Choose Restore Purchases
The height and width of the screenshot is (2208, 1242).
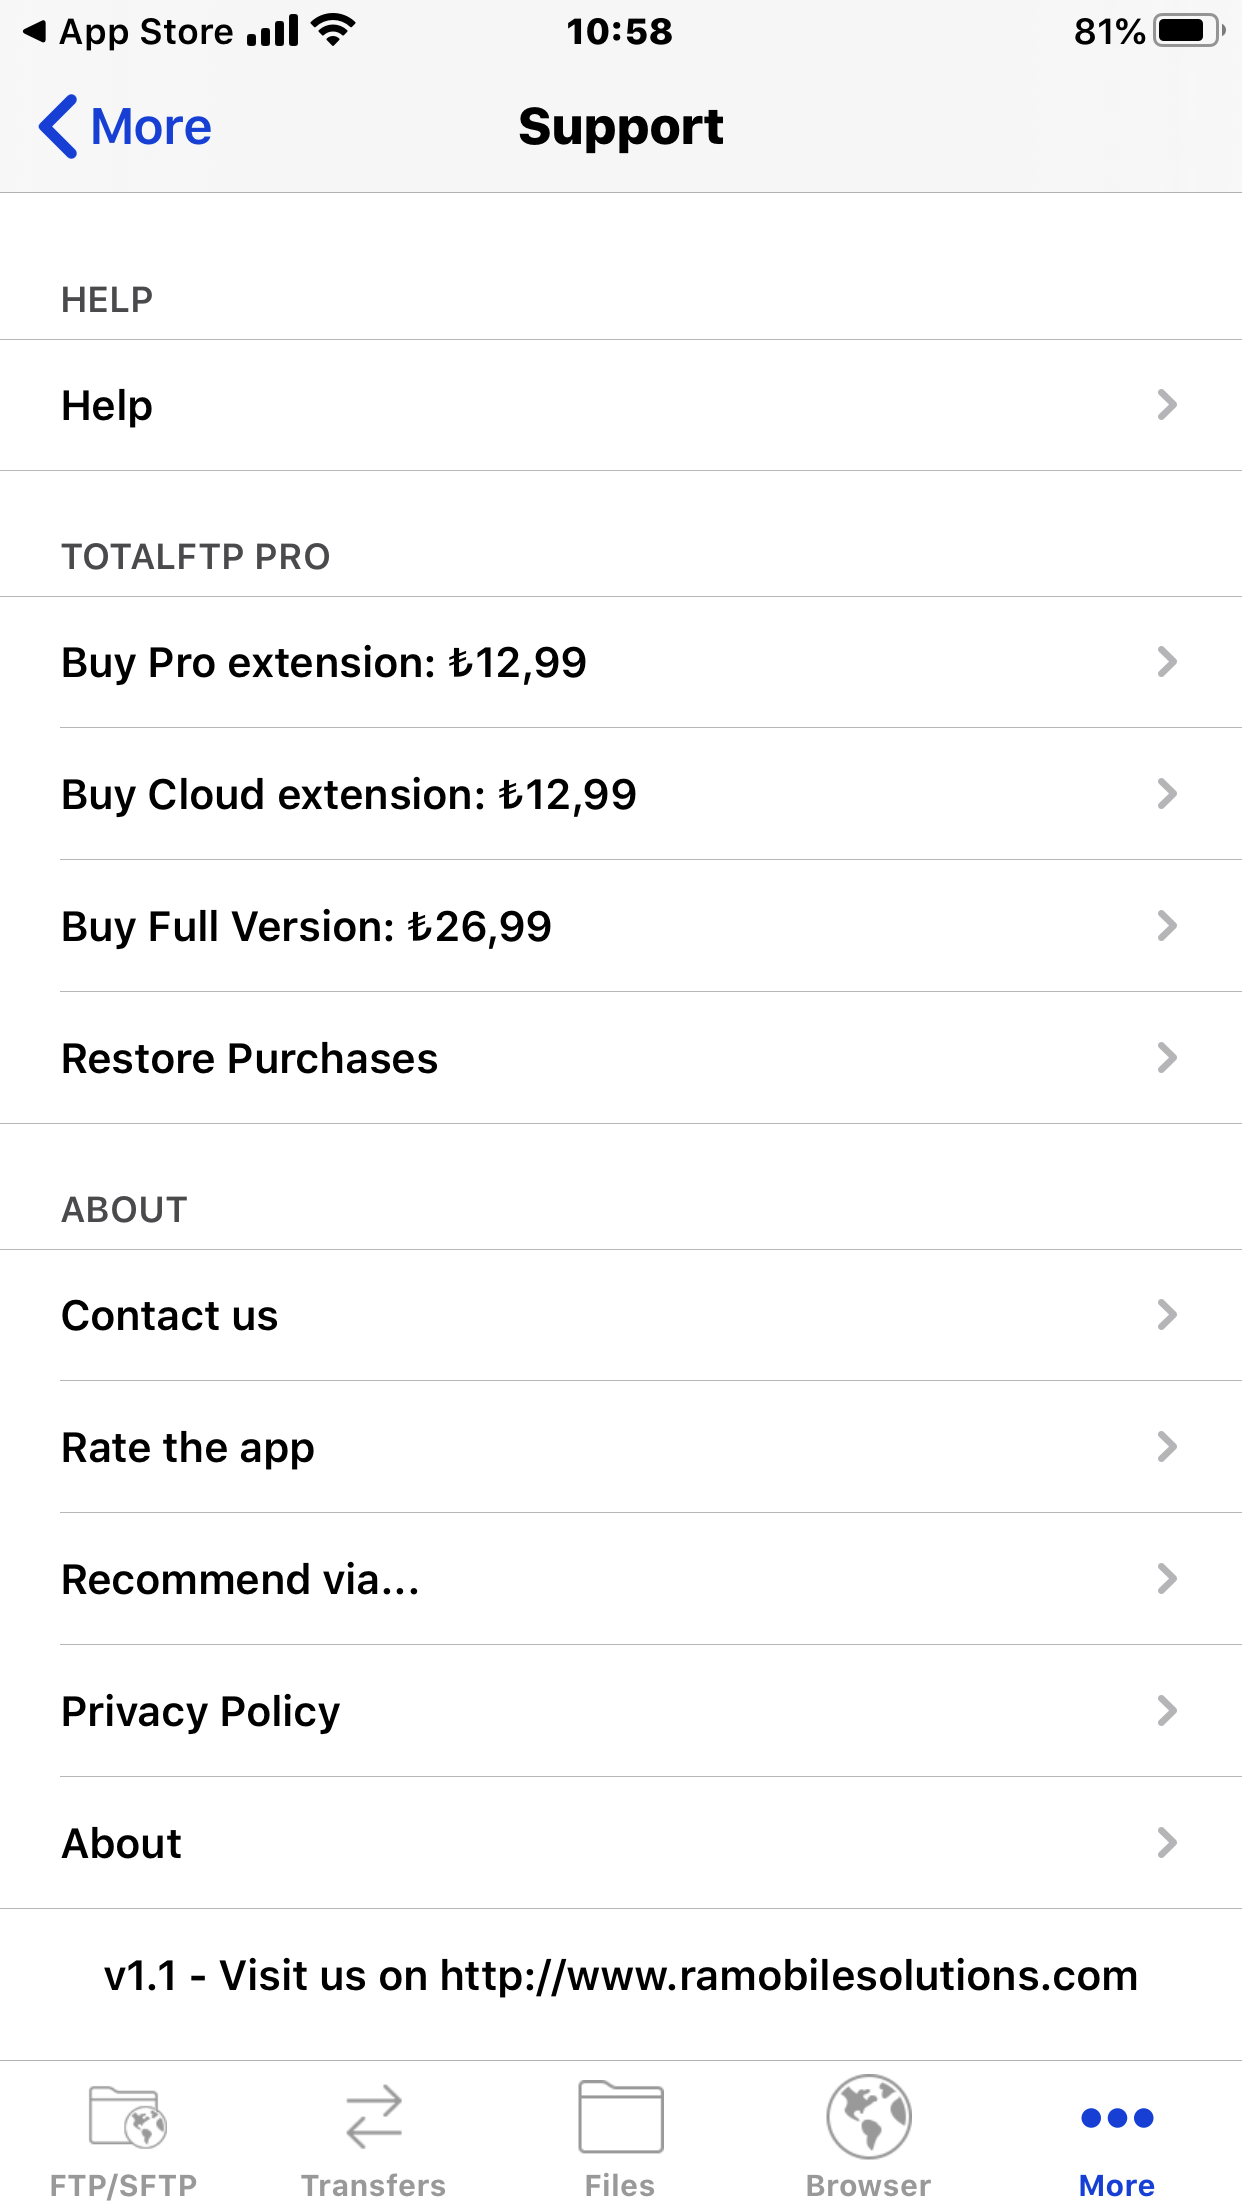(x=621, y=1058)
